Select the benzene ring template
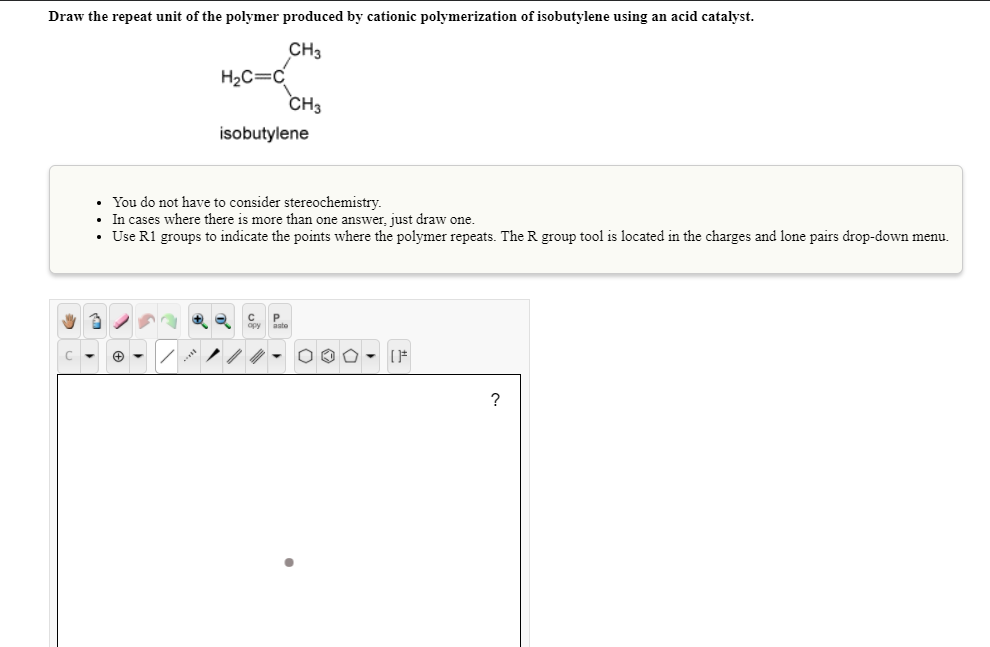This screenshot has width=990, height=647. click(x=329, y=354)
